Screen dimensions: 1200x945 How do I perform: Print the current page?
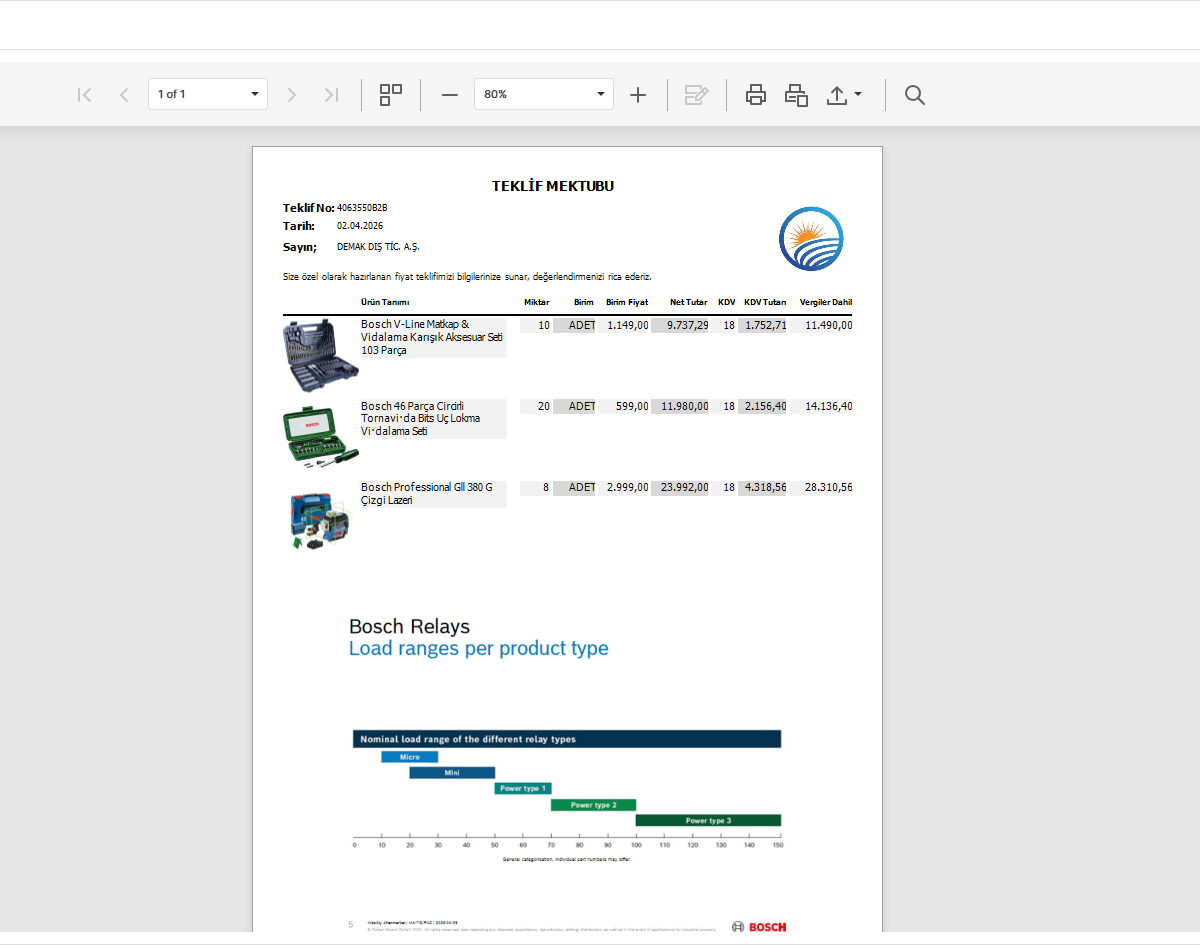[796, 95]
